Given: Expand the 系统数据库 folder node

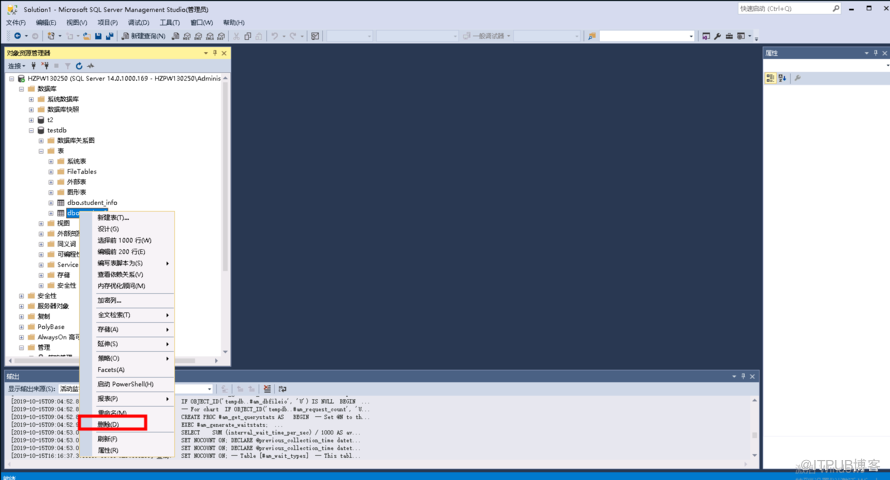Looking at the screenshot, I should click(31, 99).
